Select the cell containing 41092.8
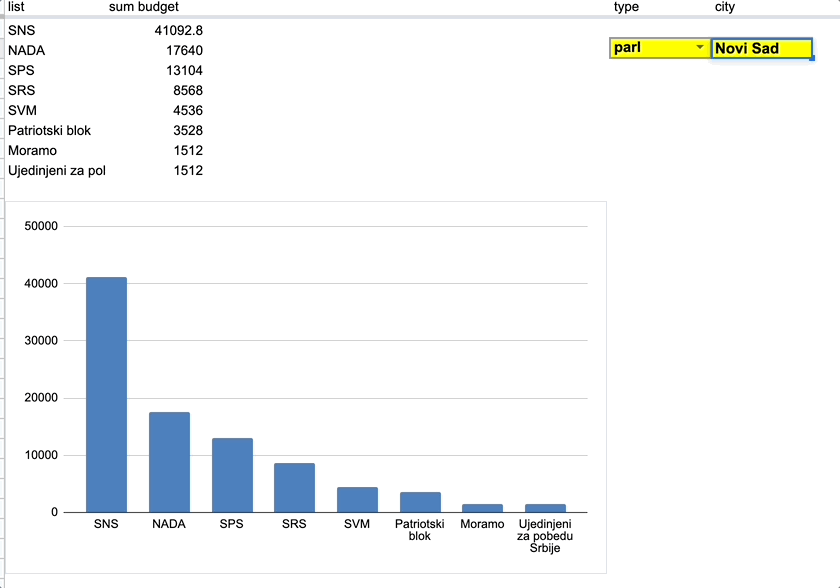 pyautogui.click(x=178, y=31)
